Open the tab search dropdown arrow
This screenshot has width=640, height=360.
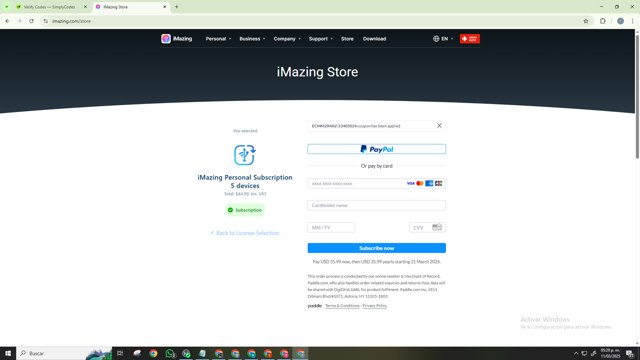[7, 7]
